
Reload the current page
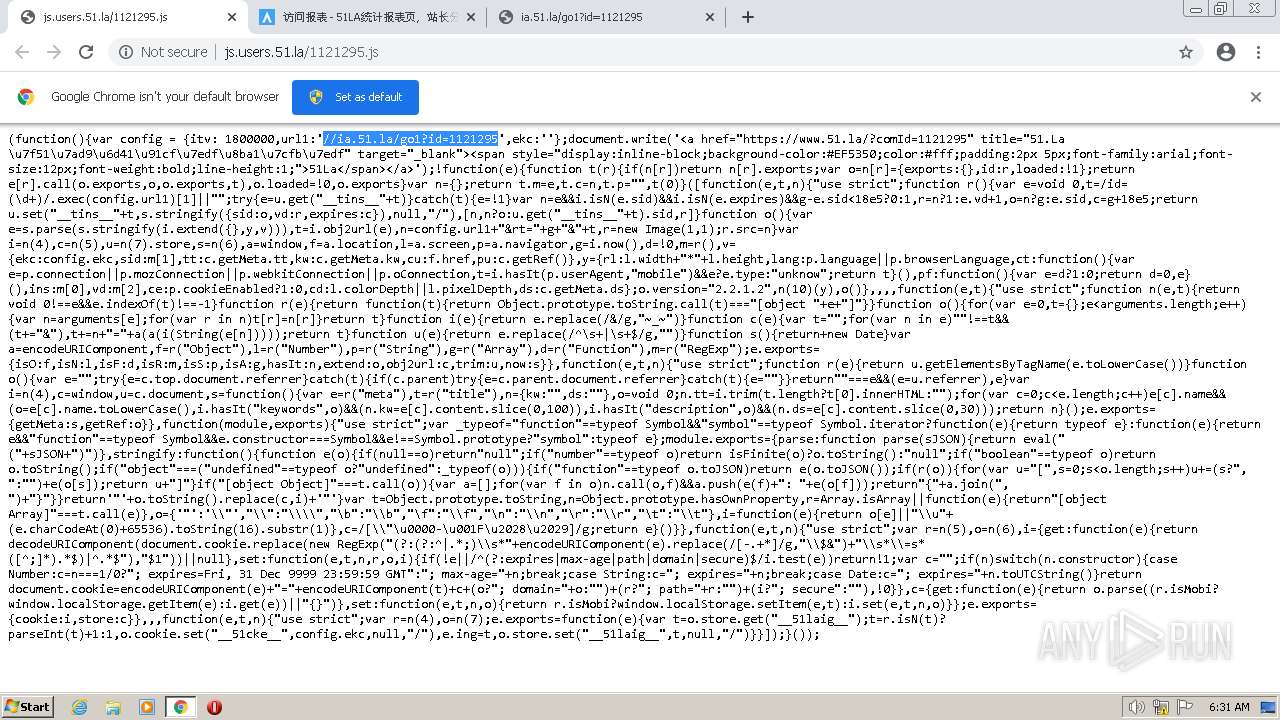point(86,52)
